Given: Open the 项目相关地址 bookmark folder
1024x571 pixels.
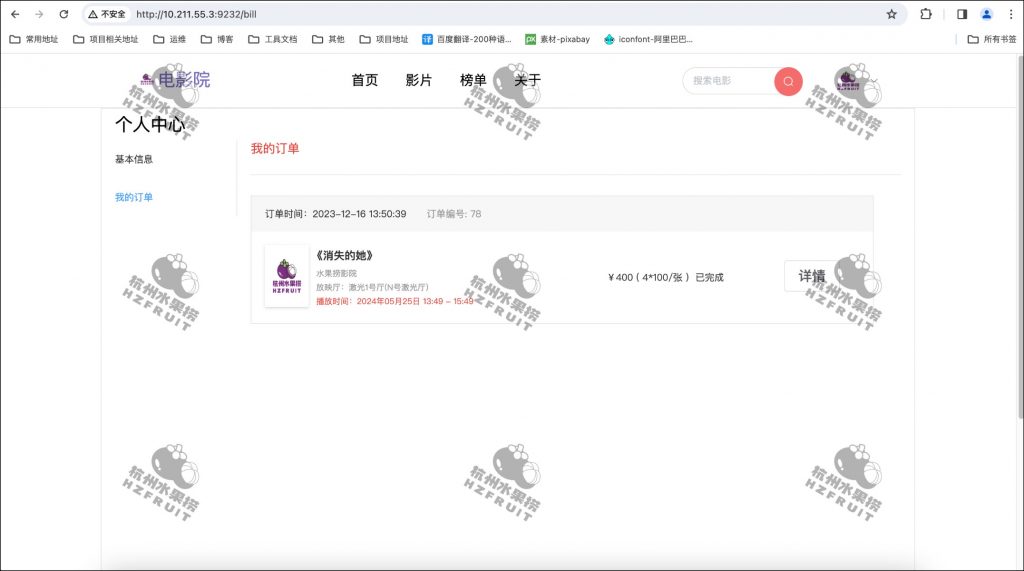Looking at the screenshot, I should [x=106, y=39].
